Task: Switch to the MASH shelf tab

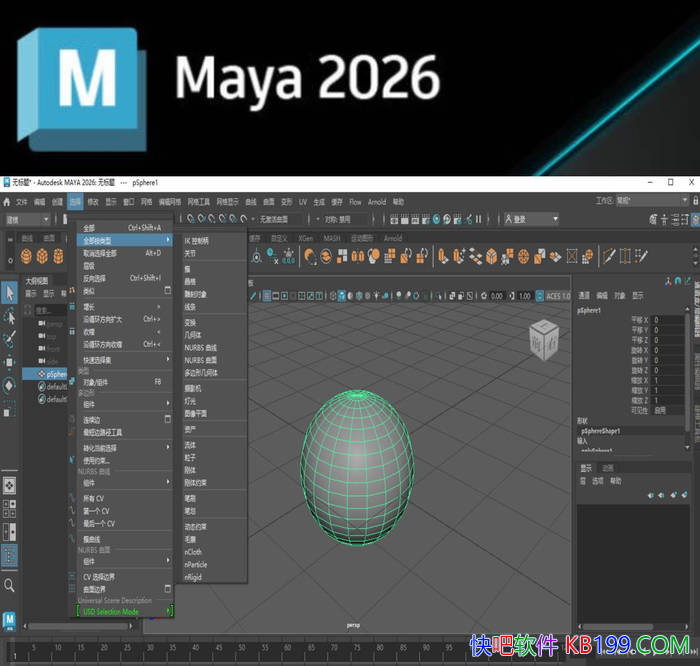Action: point(332,238)
